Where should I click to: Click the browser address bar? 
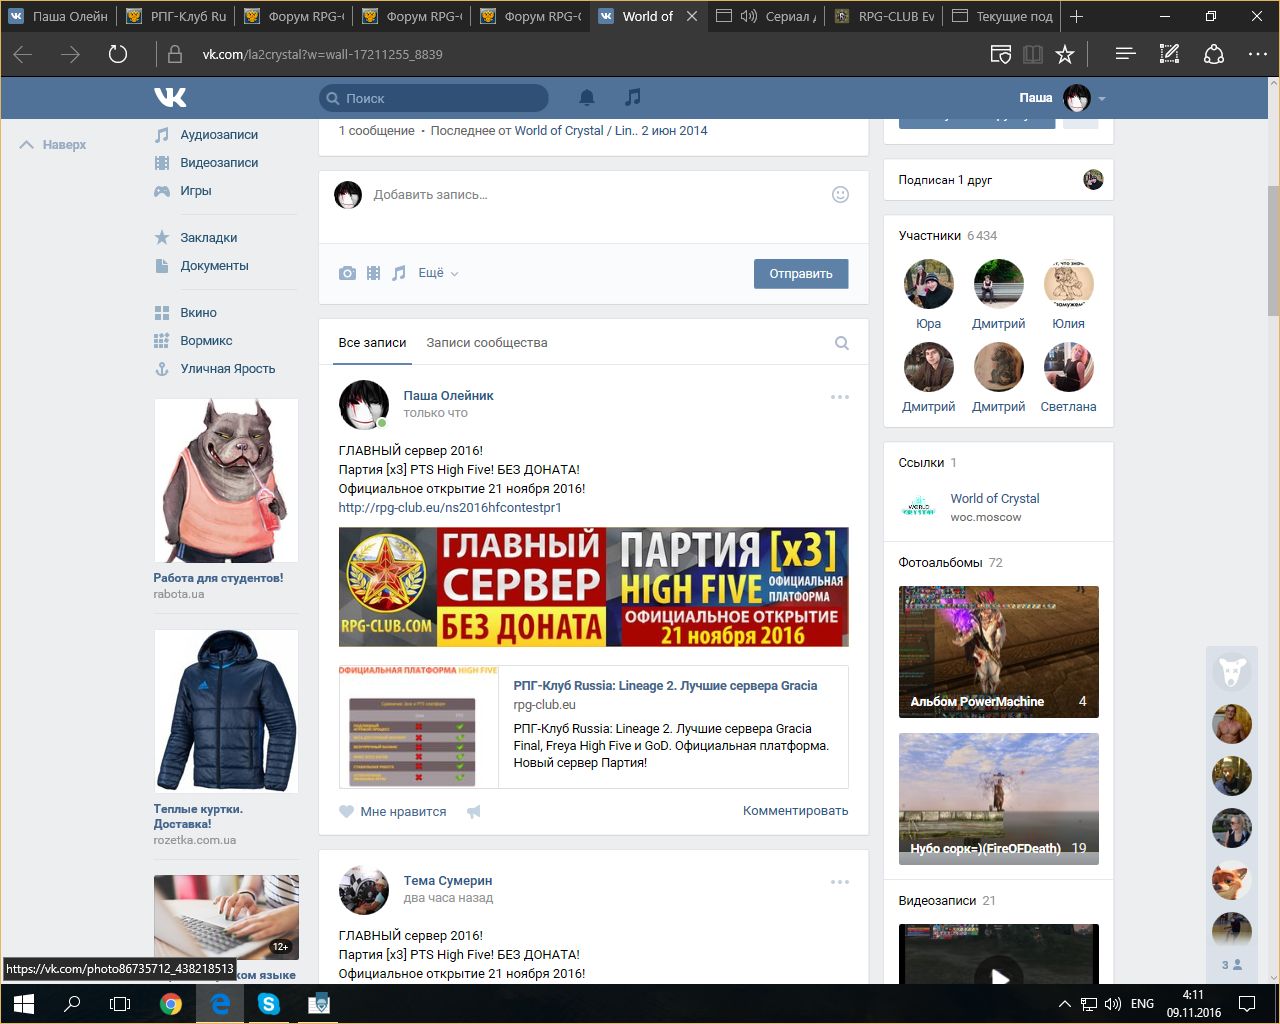[580, 54]
